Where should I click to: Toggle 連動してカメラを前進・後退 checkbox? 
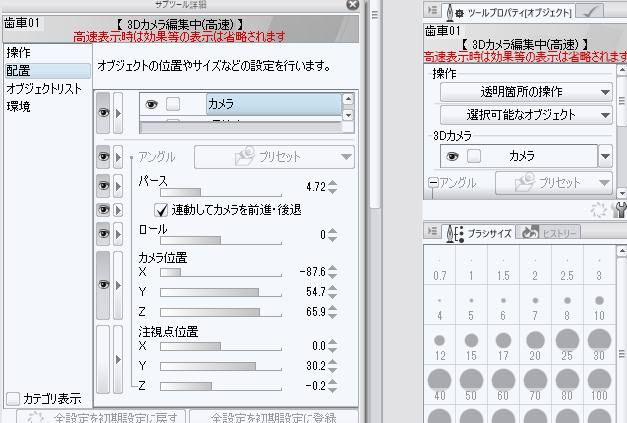[161, 210]
